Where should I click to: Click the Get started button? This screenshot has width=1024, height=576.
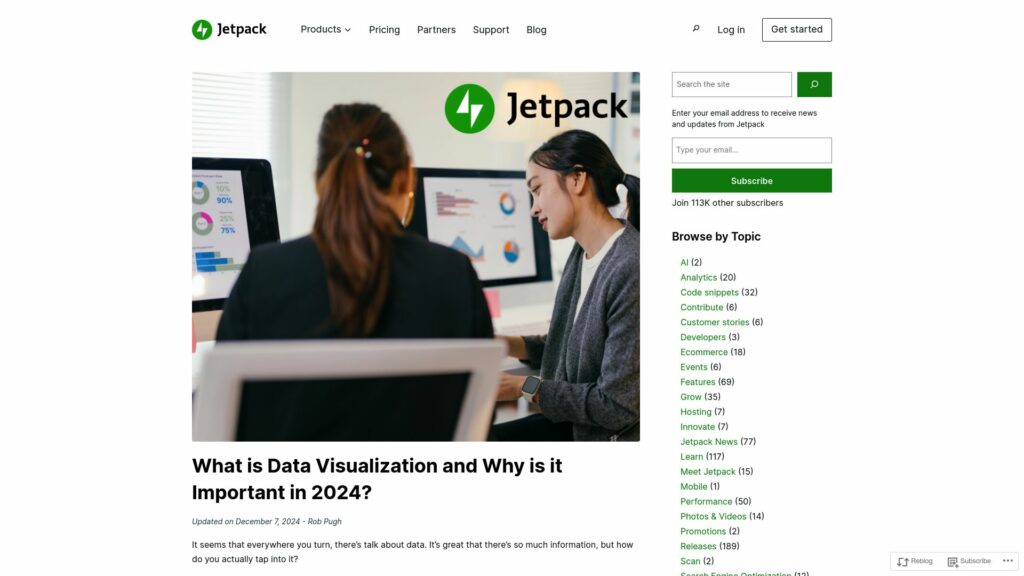coord(797,29)
